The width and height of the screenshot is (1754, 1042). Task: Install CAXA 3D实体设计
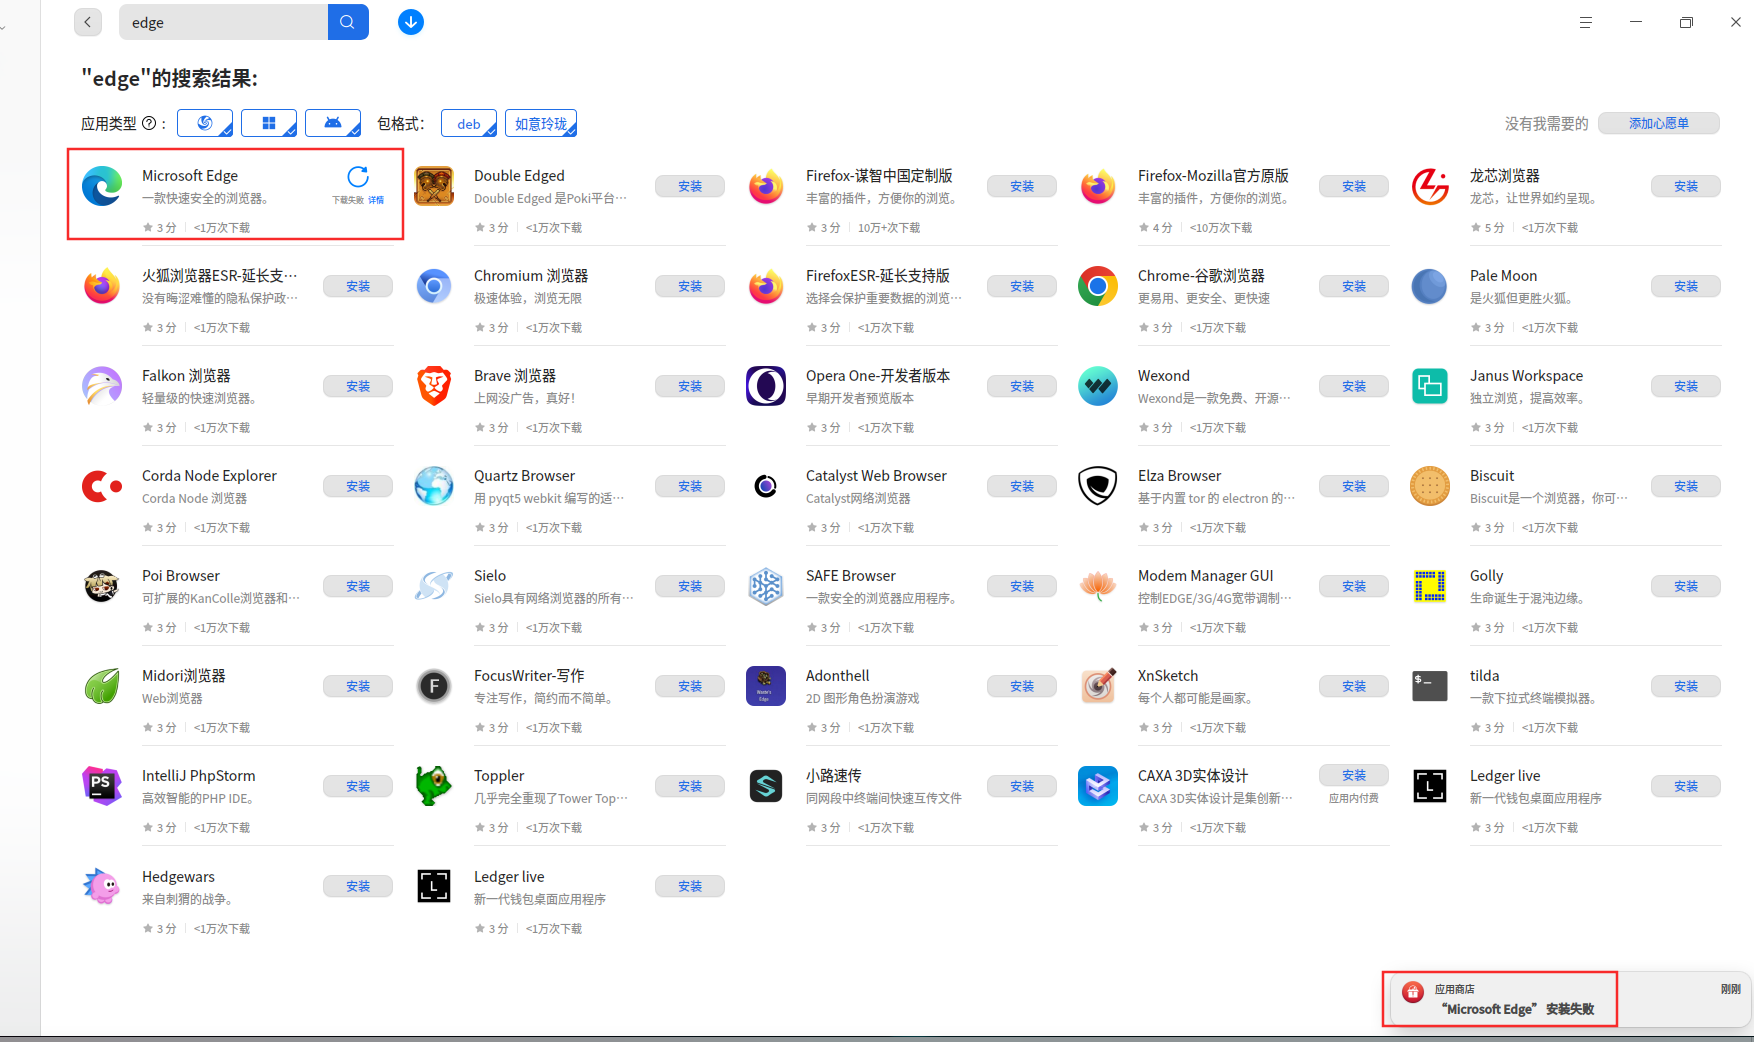tap(1354, 775)
